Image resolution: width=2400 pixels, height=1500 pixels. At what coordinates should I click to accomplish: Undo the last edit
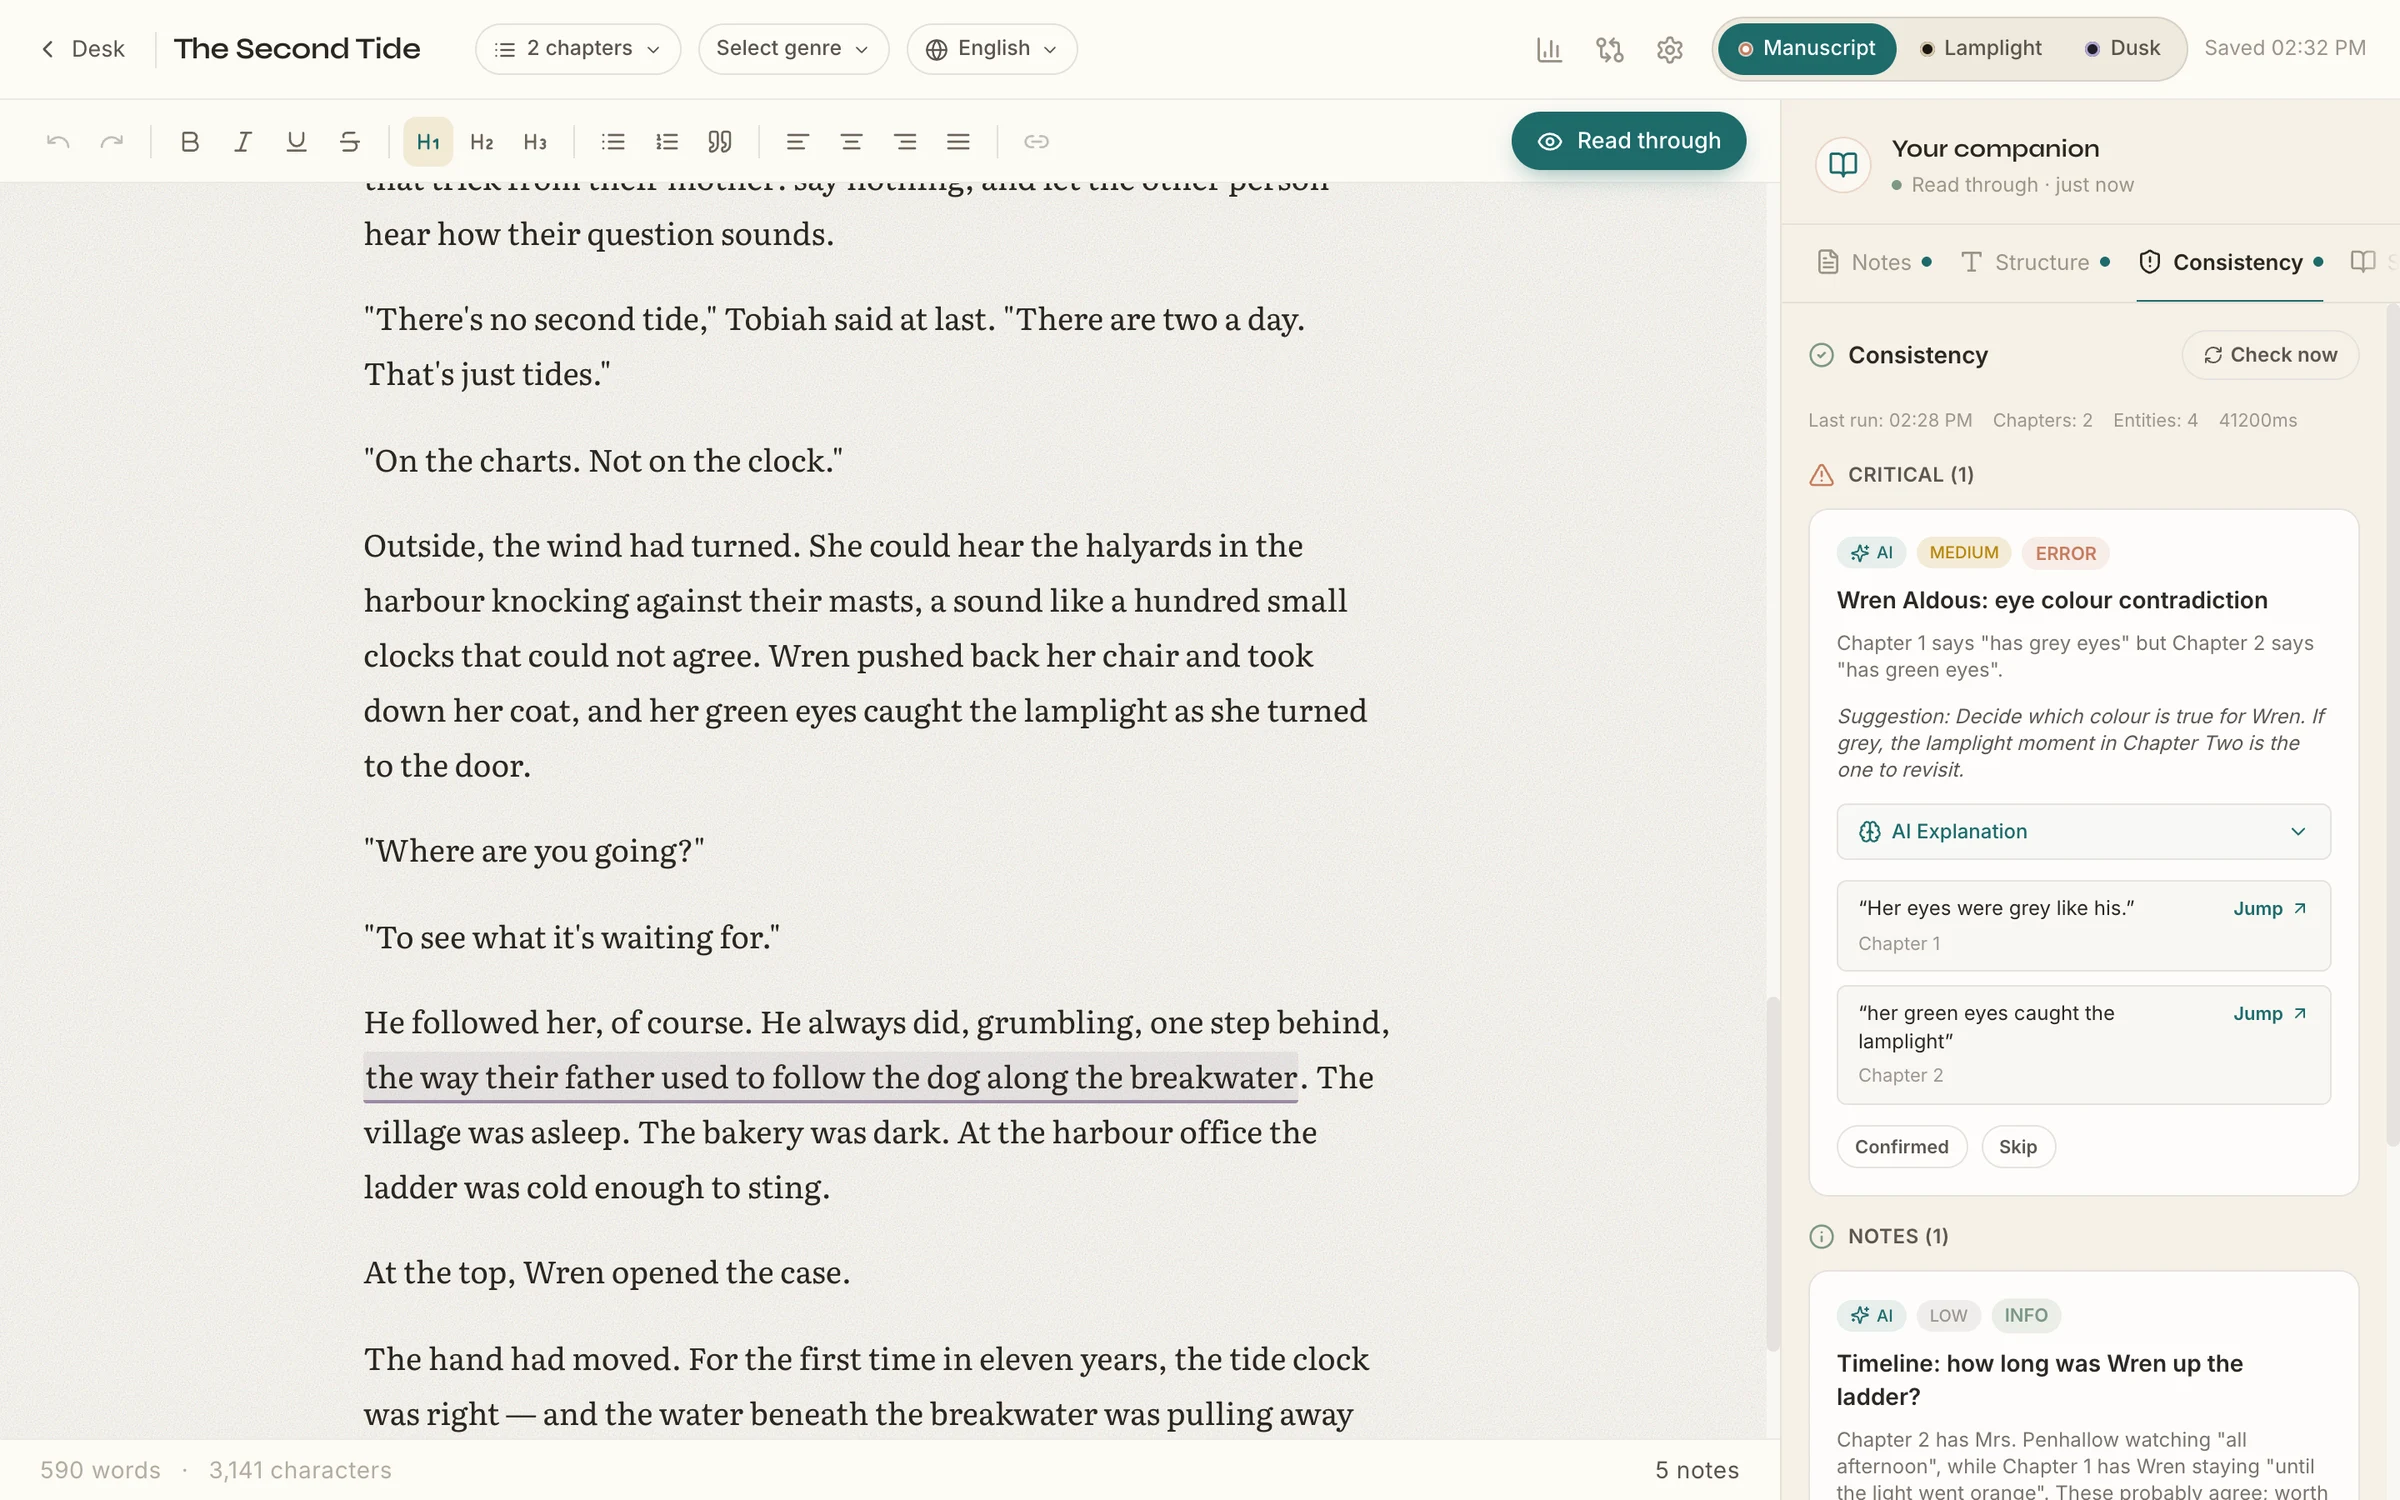[58, 142]
